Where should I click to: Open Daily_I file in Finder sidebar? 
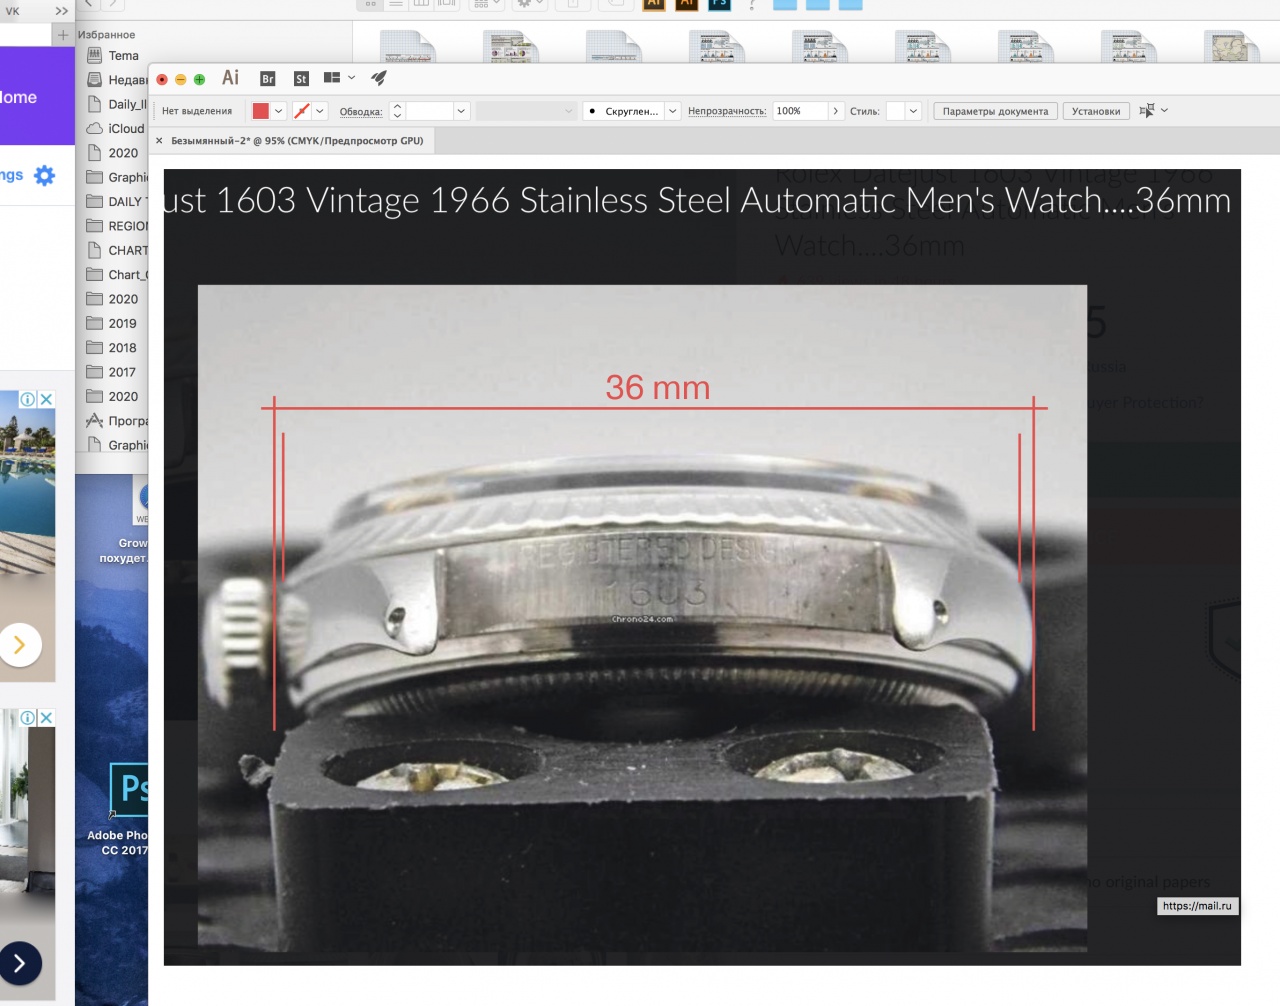click(x=127, y=104)
